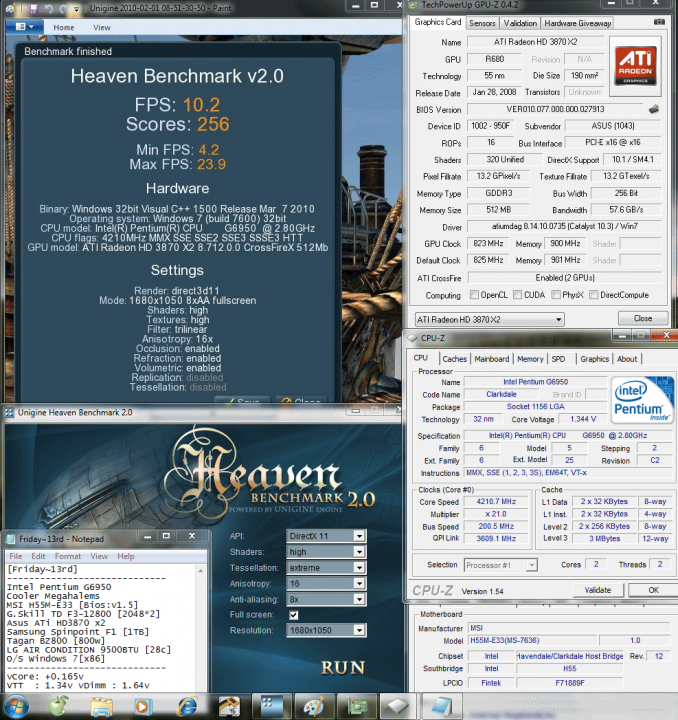Click the Notepad vertical scrollbar up arrow
Image resolution: width=678 pixels, height=720 pixels.
(x=201, y=570)
